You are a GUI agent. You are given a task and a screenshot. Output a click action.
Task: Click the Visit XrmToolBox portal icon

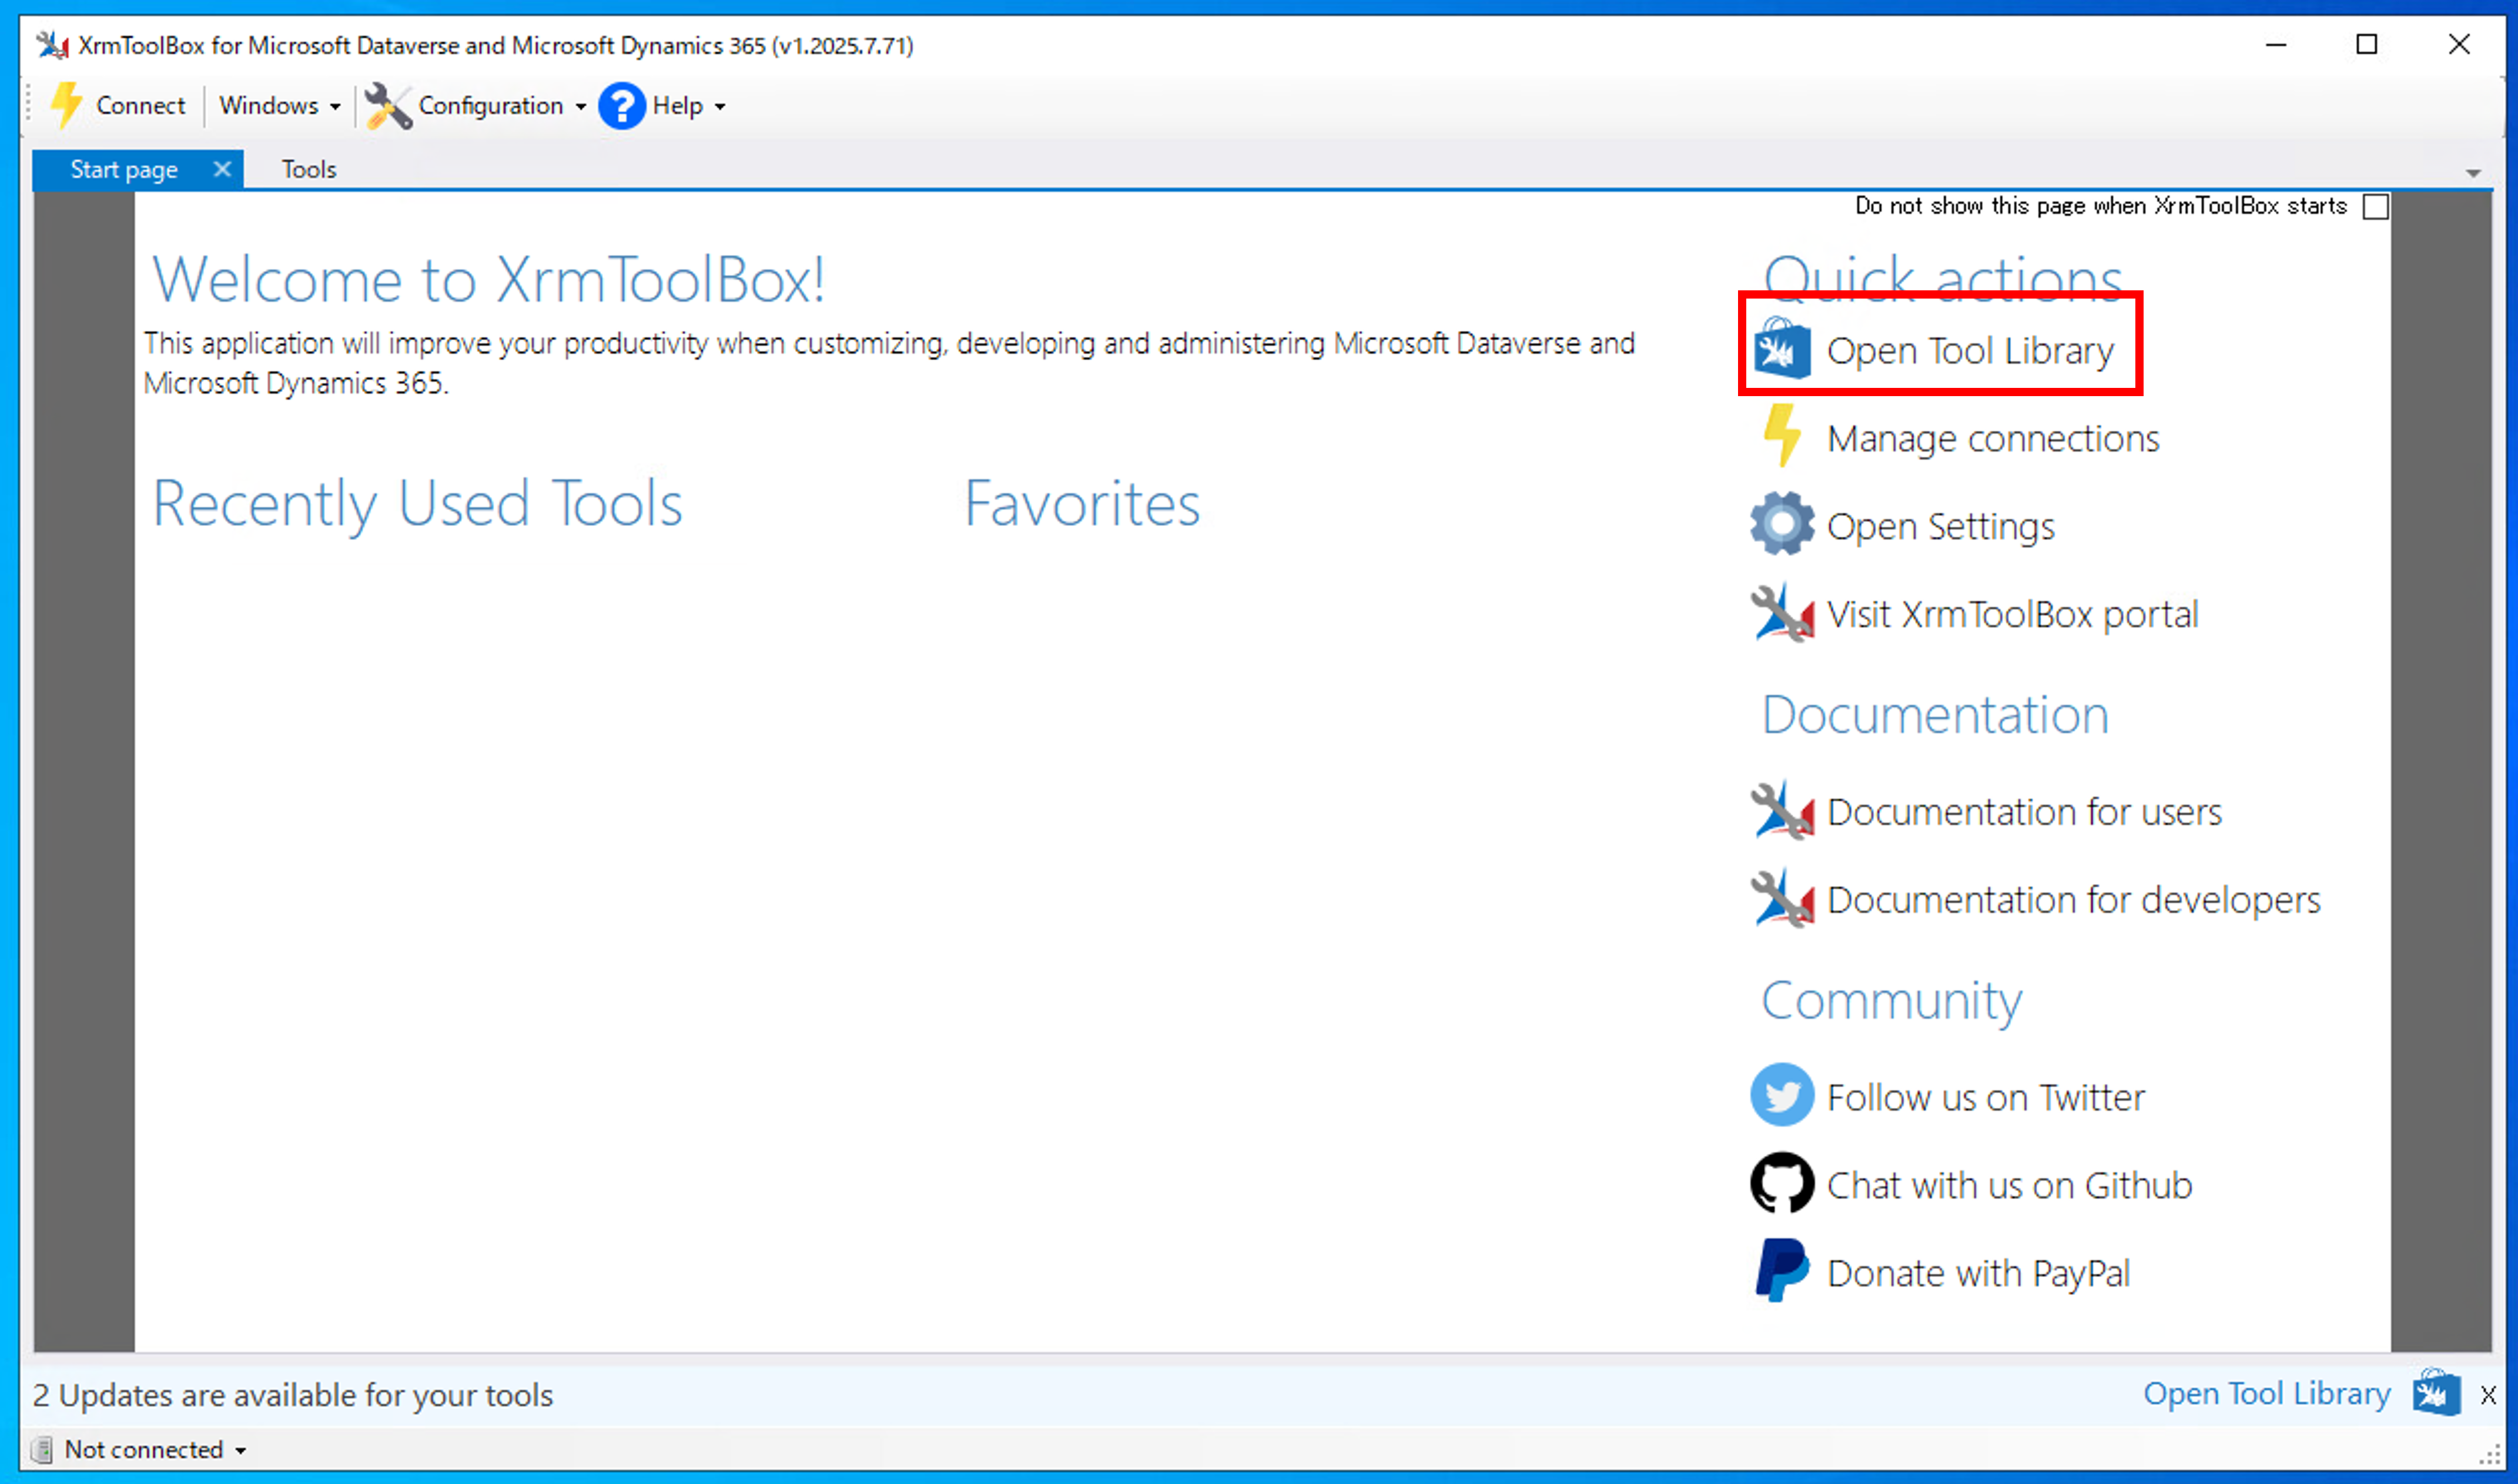point(1782,612)
